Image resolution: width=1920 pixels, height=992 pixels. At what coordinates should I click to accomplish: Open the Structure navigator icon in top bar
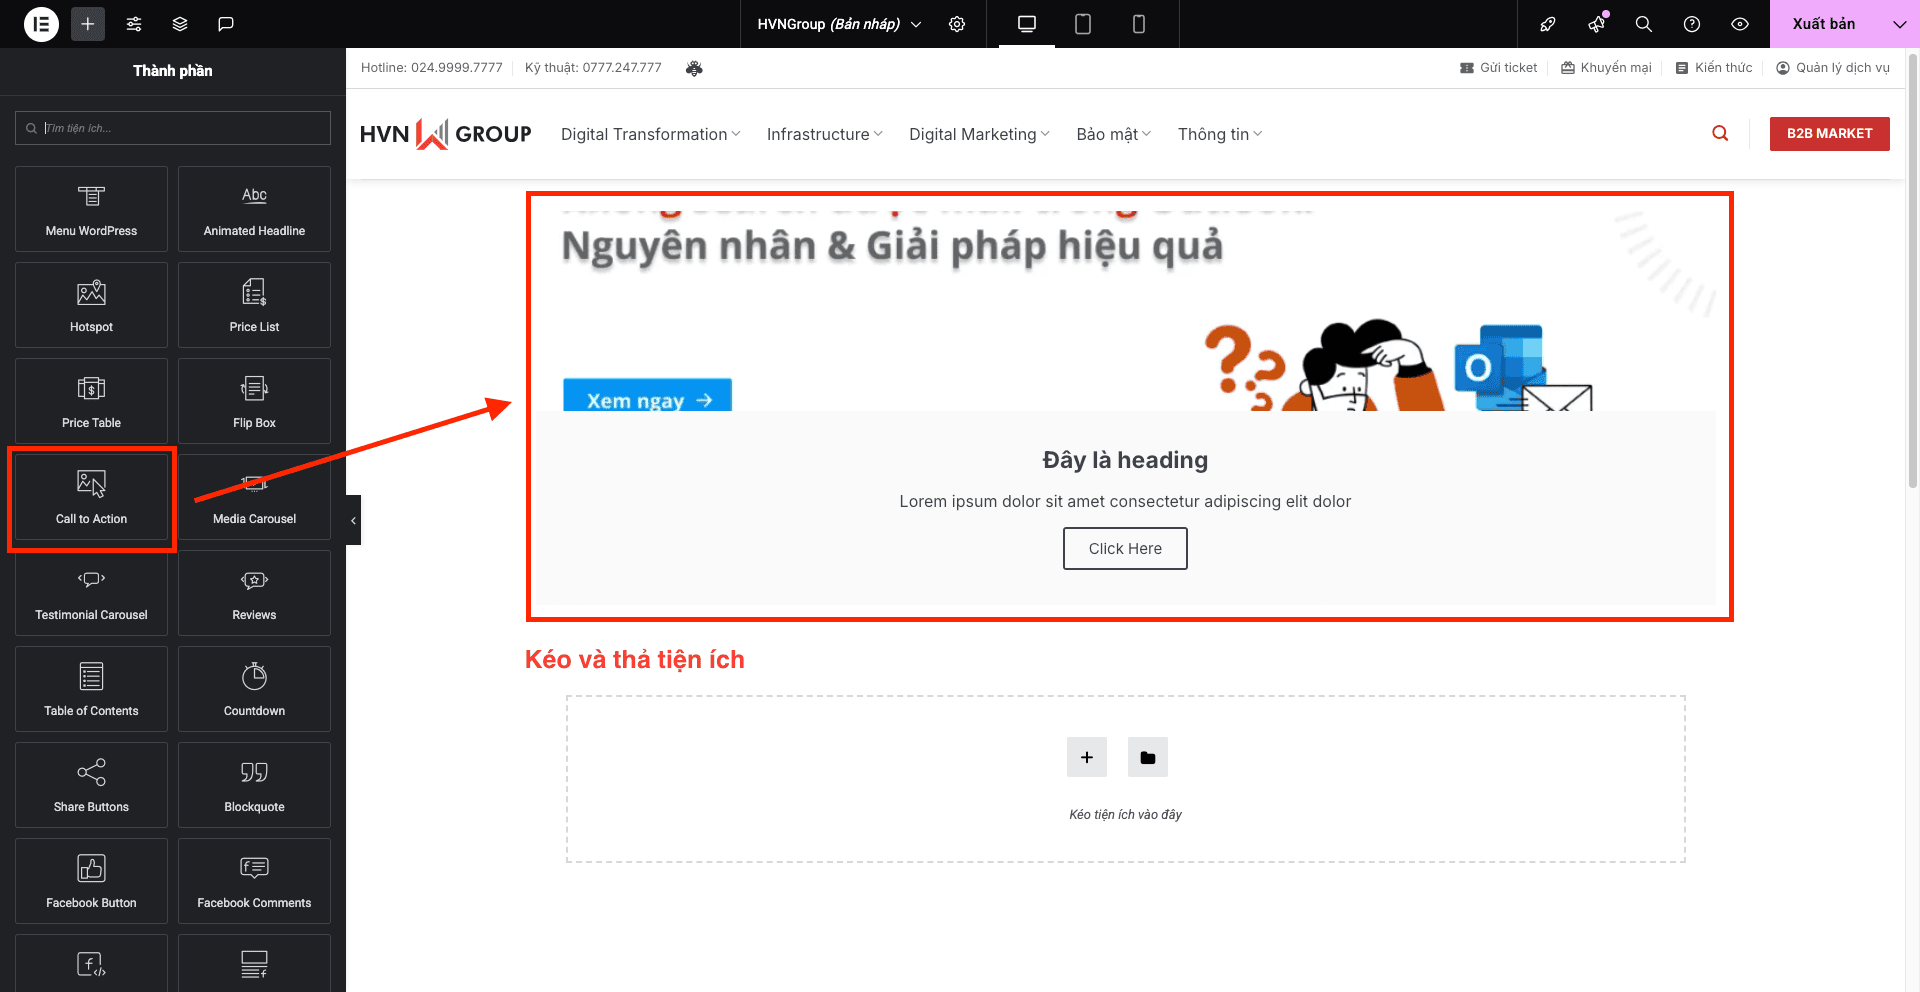[179, 23]
